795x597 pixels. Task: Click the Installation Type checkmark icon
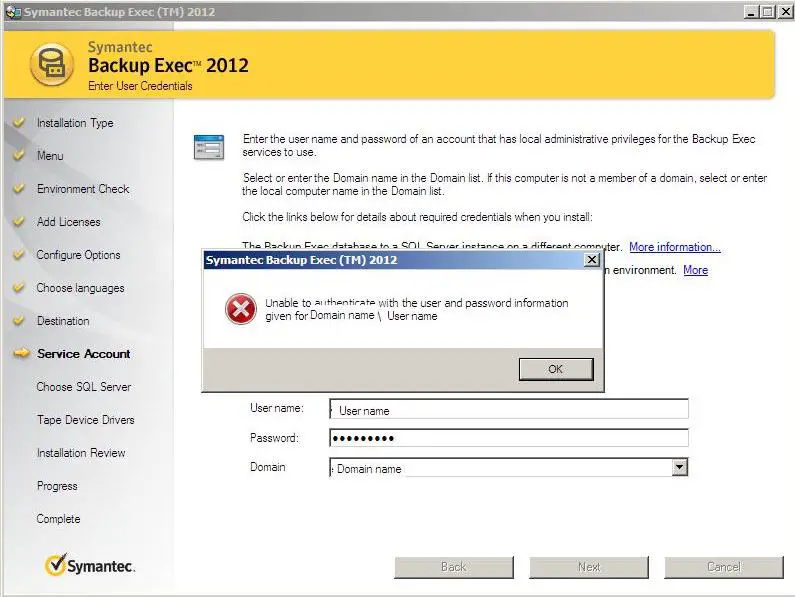coord(19,122)
